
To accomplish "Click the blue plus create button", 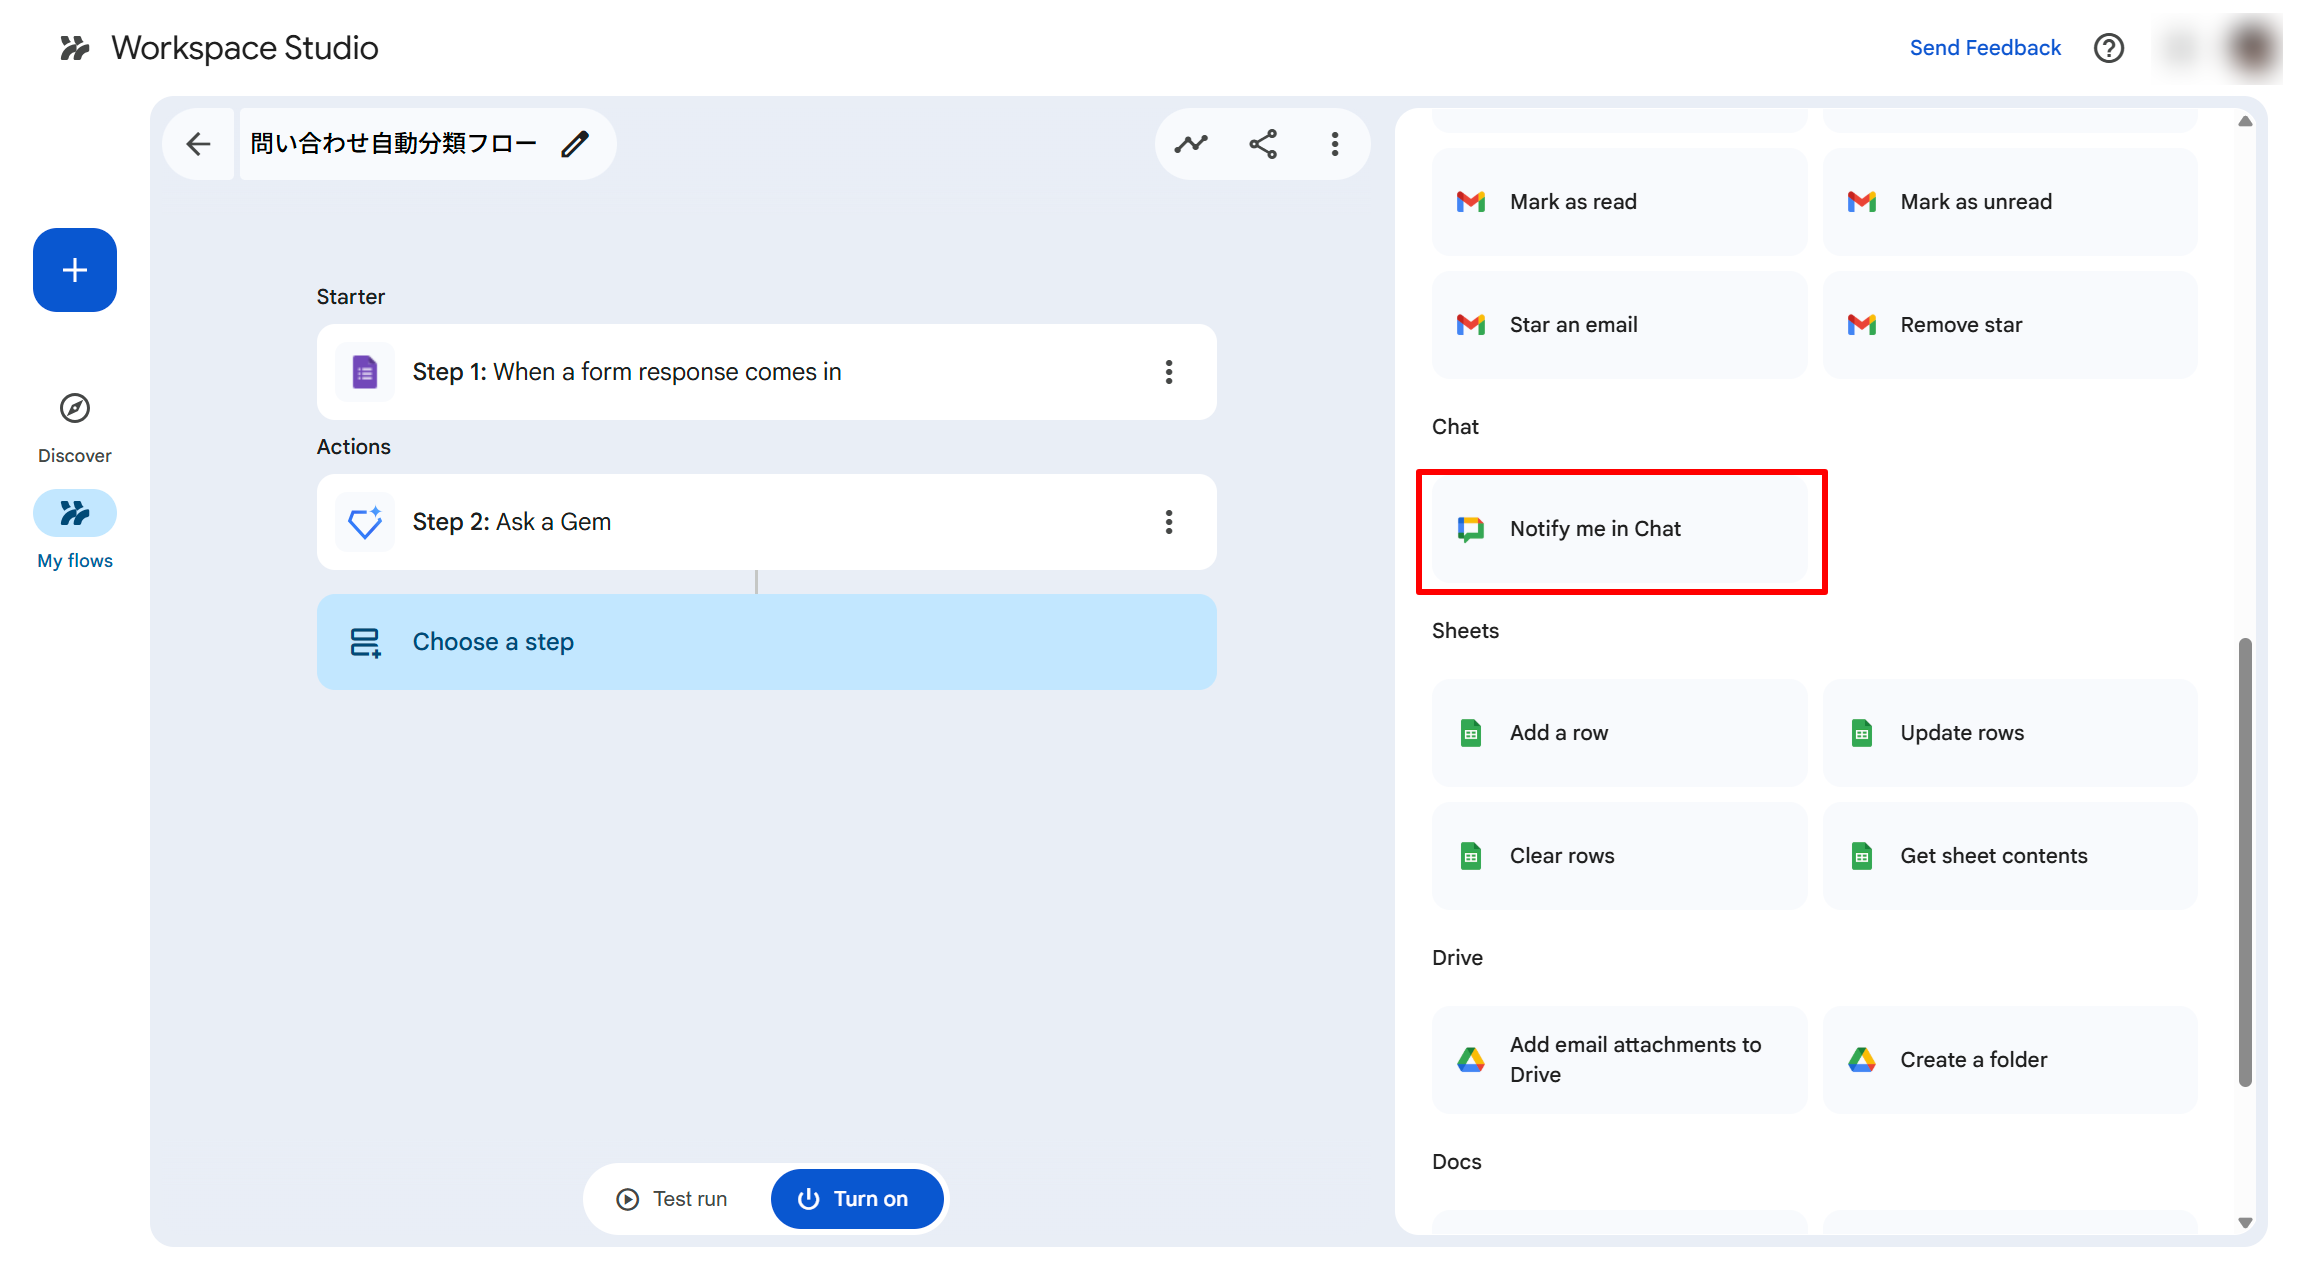I will point(75,270).
